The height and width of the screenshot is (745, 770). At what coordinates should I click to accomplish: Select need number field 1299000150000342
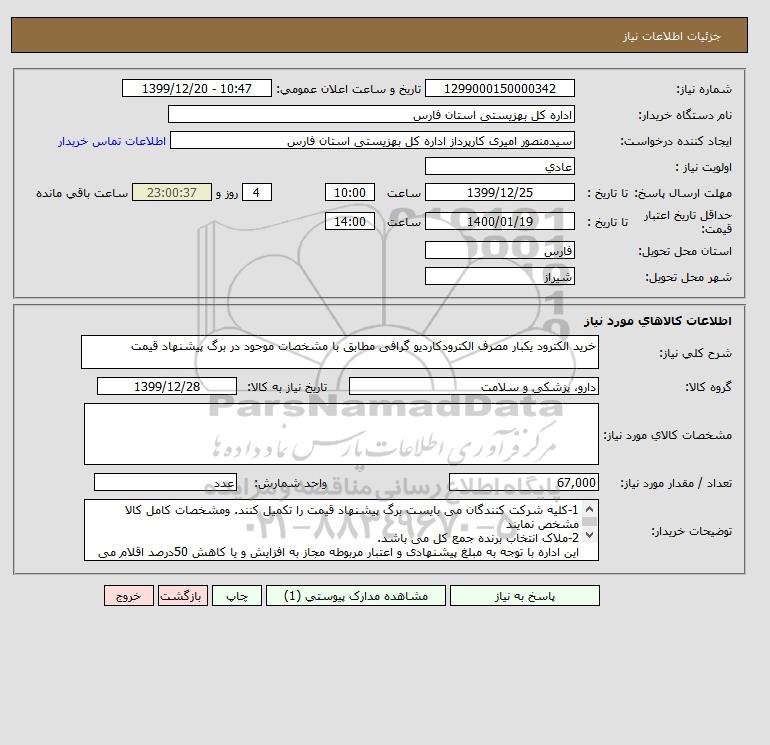tap(499, 88)
